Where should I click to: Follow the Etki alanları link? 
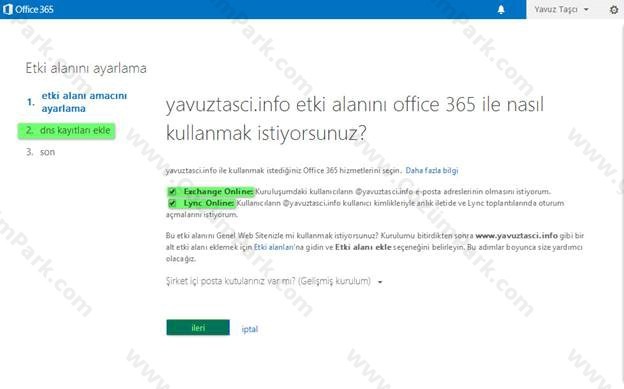(x=274, y=247)
